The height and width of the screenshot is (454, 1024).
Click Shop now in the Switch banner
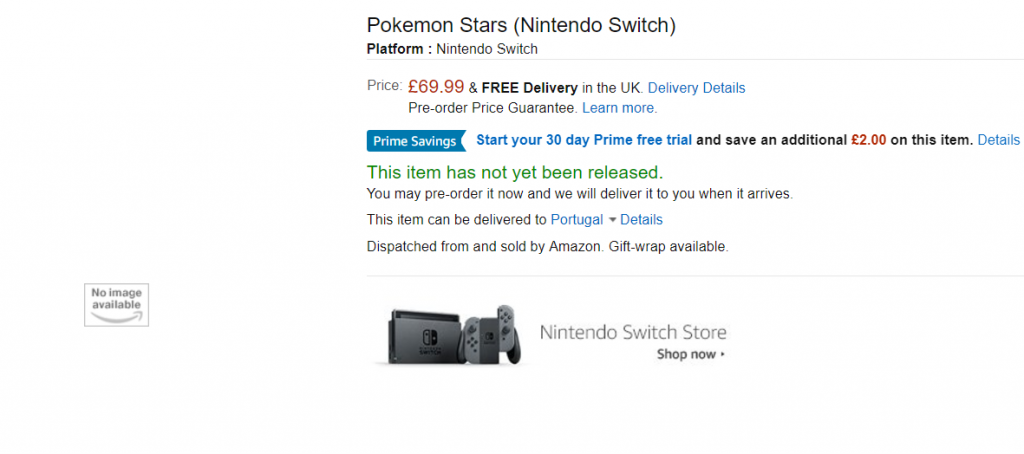tap(686, 355)
